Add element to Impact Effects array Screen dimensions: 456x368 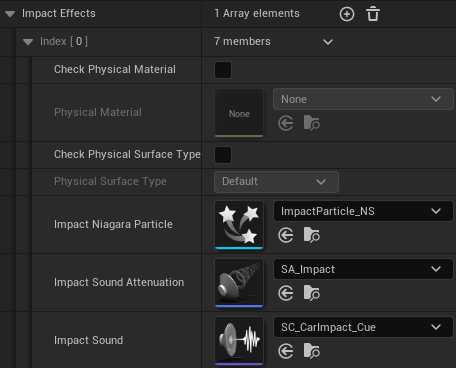click(x=347, y=14)
